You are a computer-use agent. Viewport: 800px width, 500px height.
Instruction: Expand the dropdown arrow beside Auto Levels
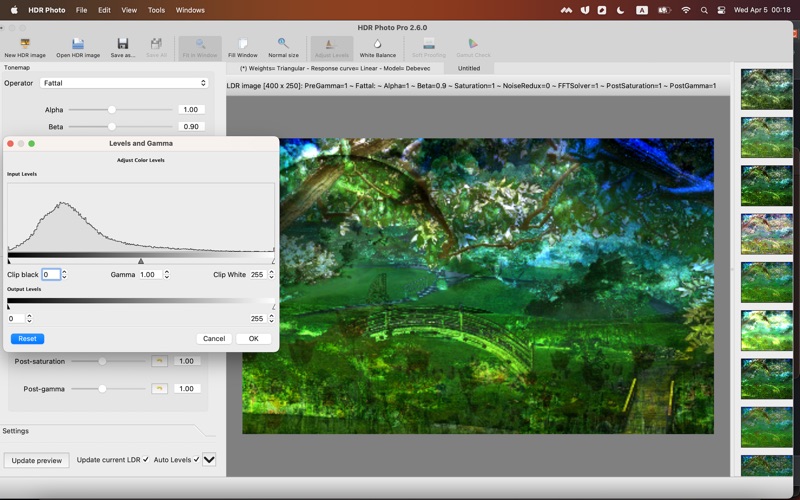209,460
